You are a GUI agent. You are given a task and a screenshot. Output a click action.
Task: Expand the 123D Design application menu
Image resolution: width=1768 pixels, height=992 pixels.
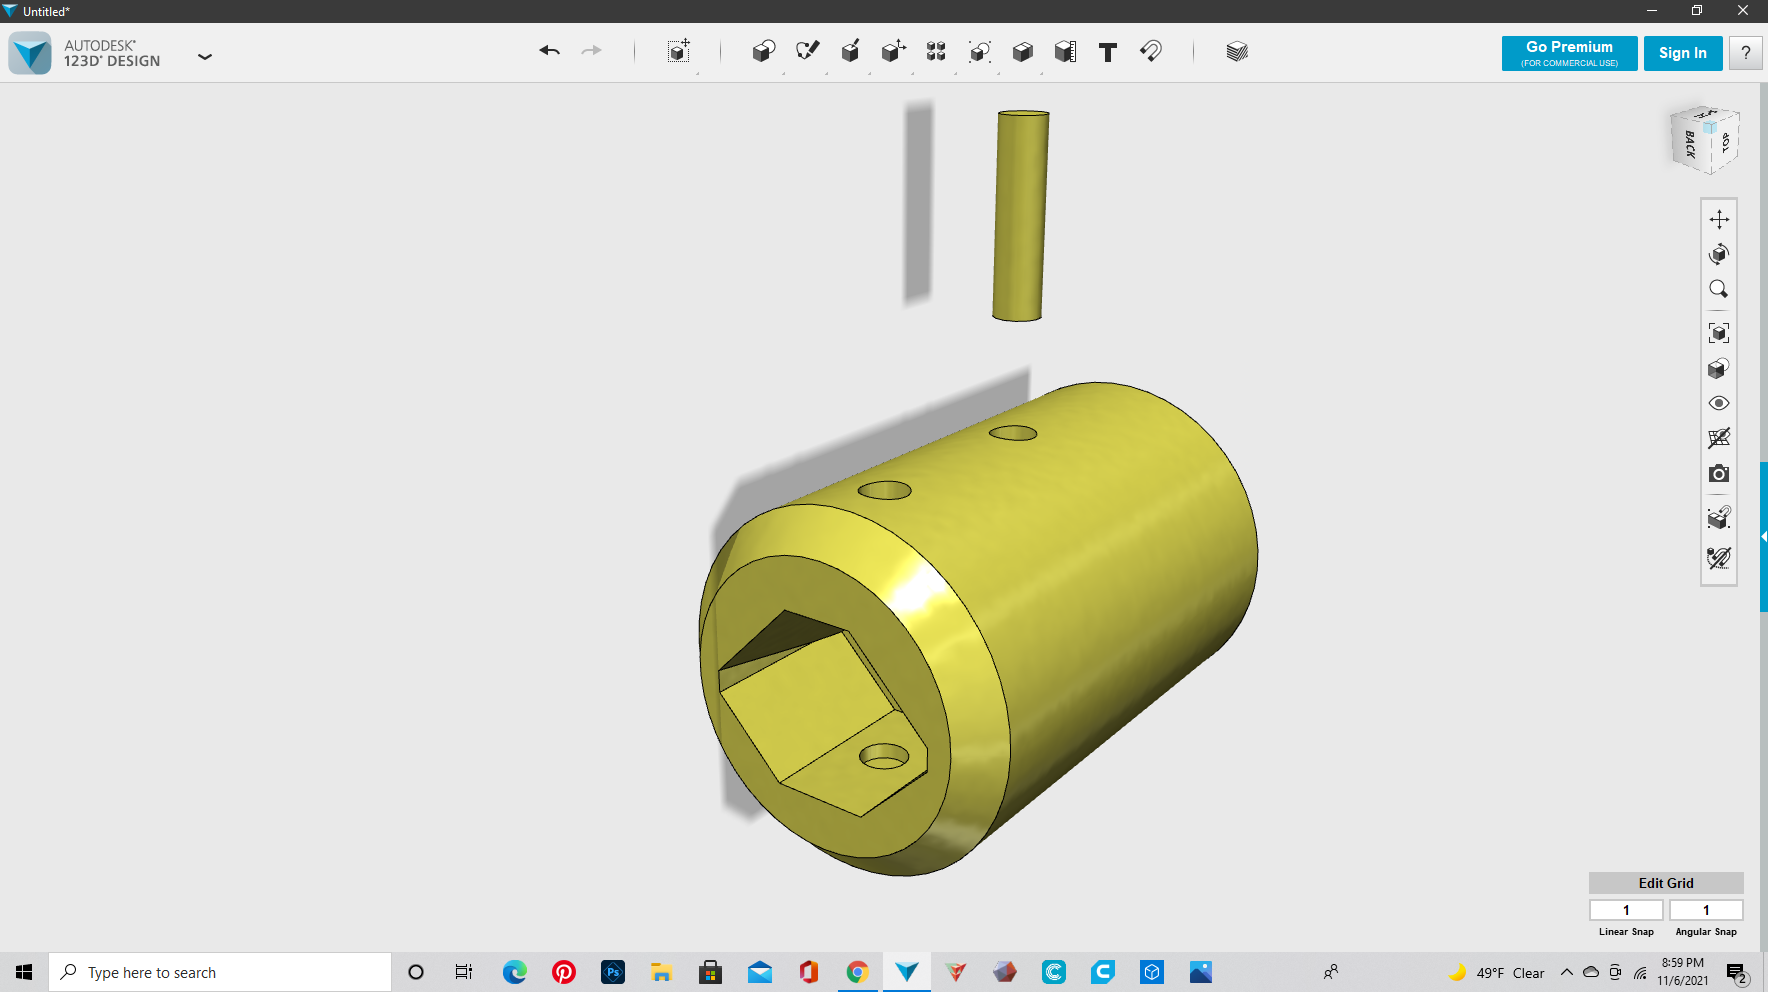[x=205, y=57]
